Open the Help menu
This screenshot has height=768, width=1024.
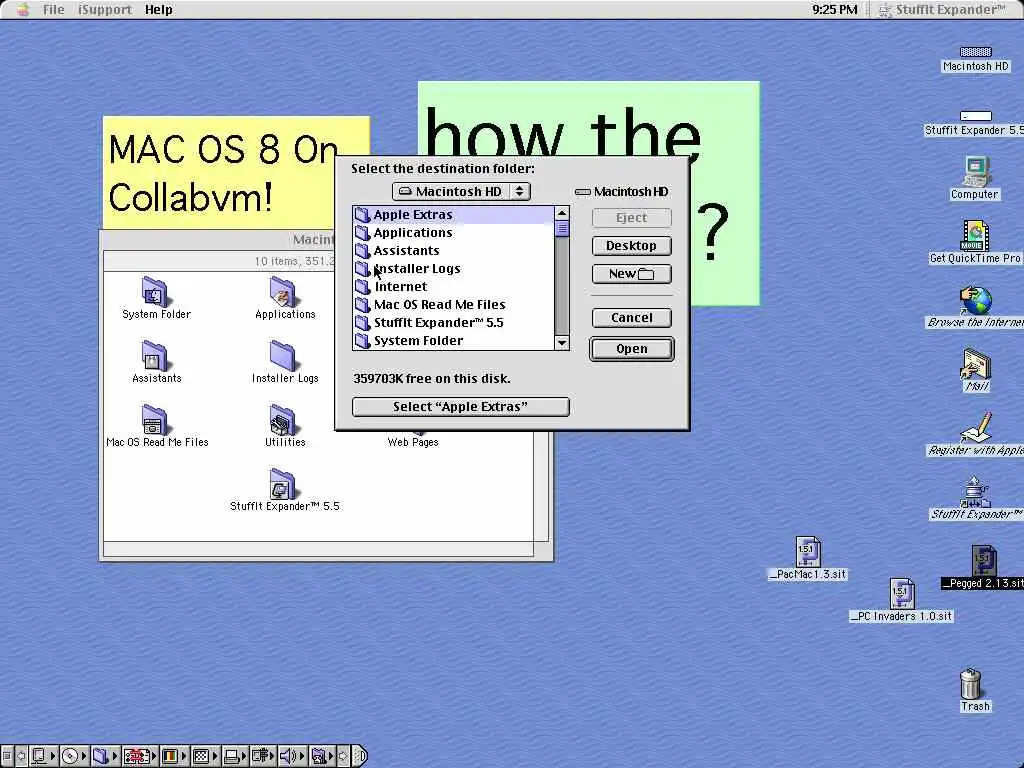159,9
